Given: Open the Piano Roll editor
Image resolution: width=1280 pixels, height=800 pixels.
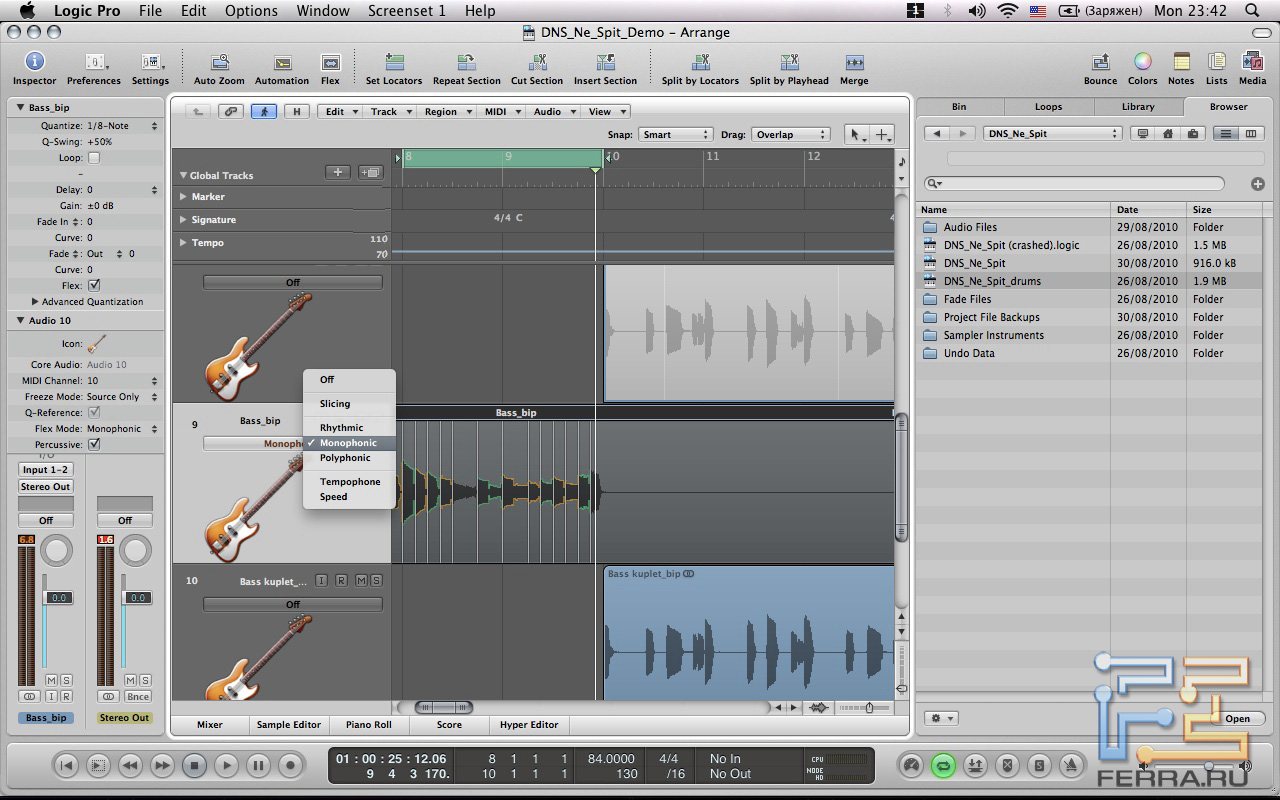Looking at the screenshot, I should [368, 725].
